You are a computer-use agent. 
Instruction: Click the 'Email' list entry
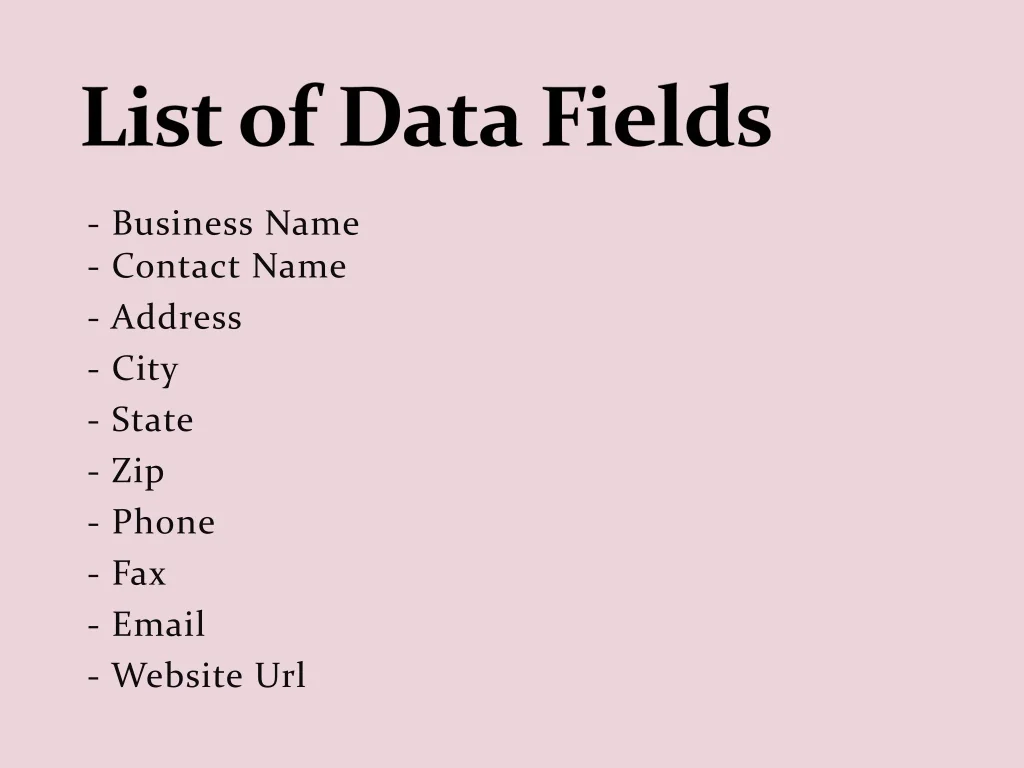158,624
